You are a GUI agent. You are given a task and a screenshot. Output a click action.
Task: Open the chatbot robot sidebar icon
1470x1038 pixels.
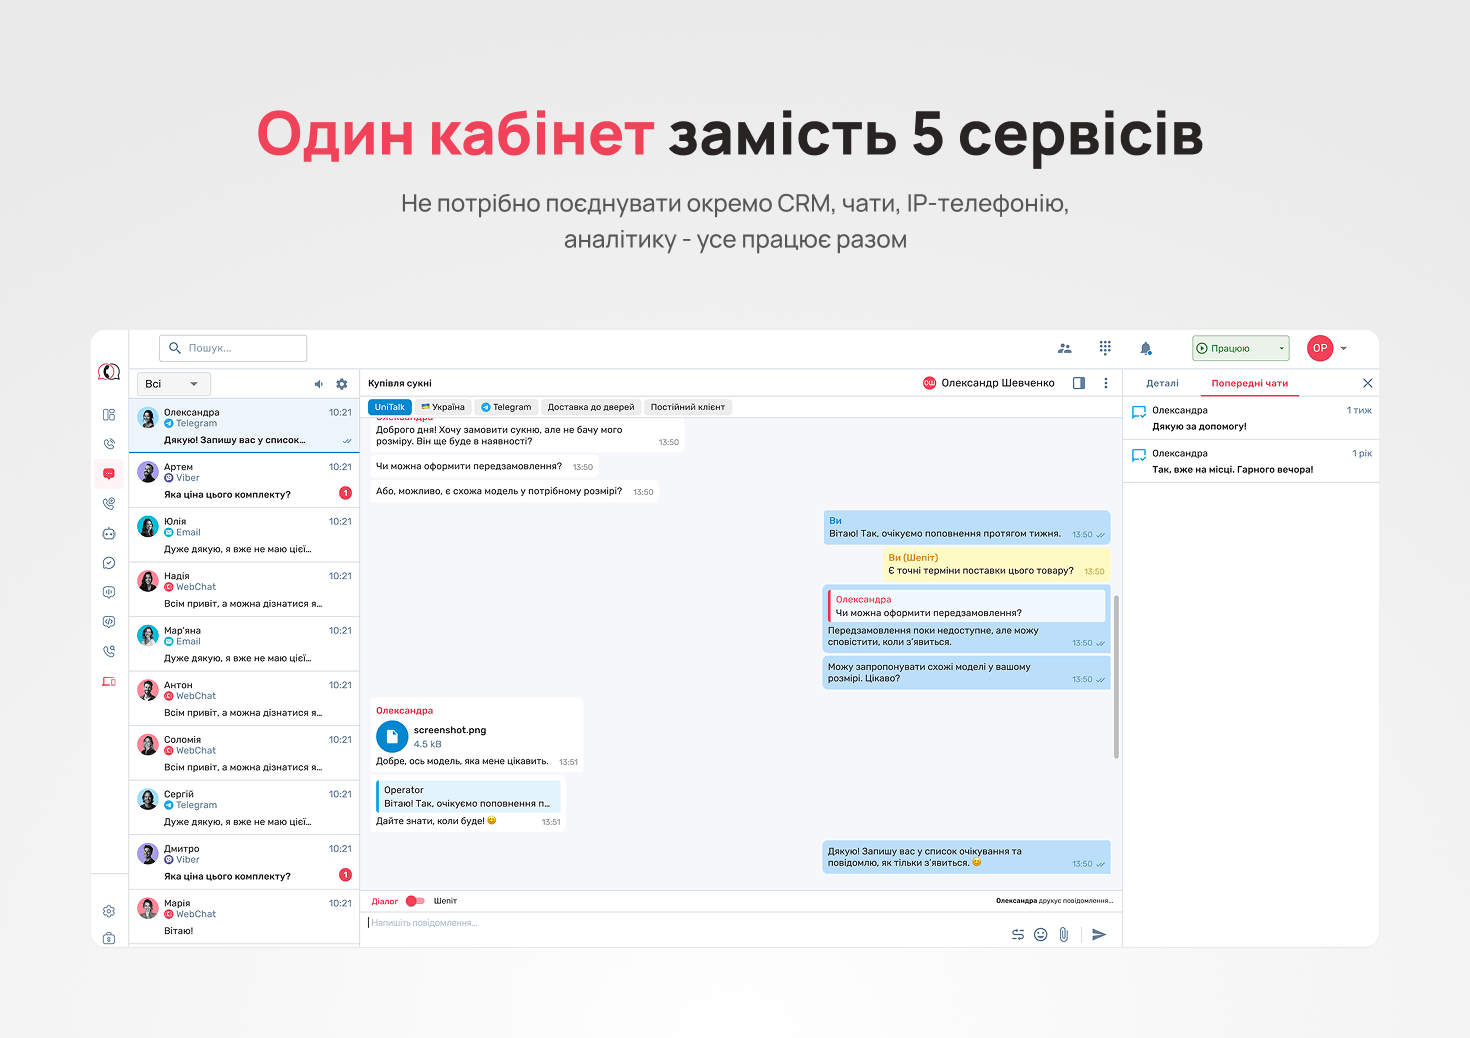click(x=109, y=534)
